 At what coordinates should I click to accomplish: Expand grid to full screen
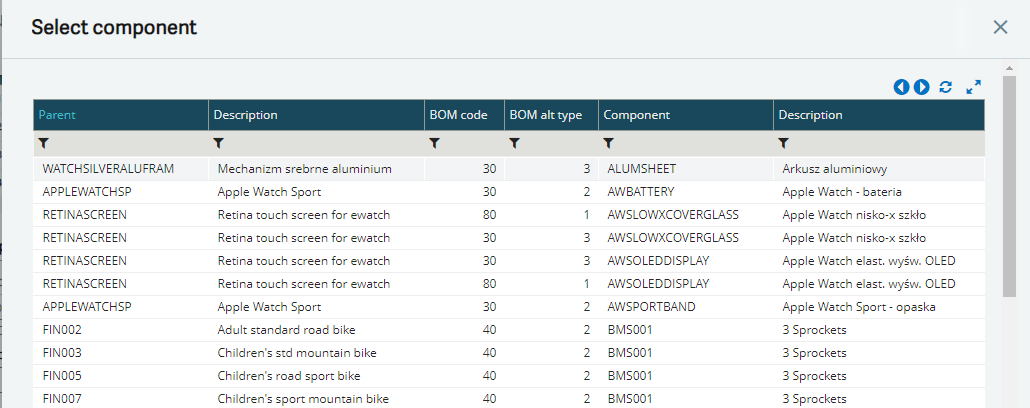[973, 87]
